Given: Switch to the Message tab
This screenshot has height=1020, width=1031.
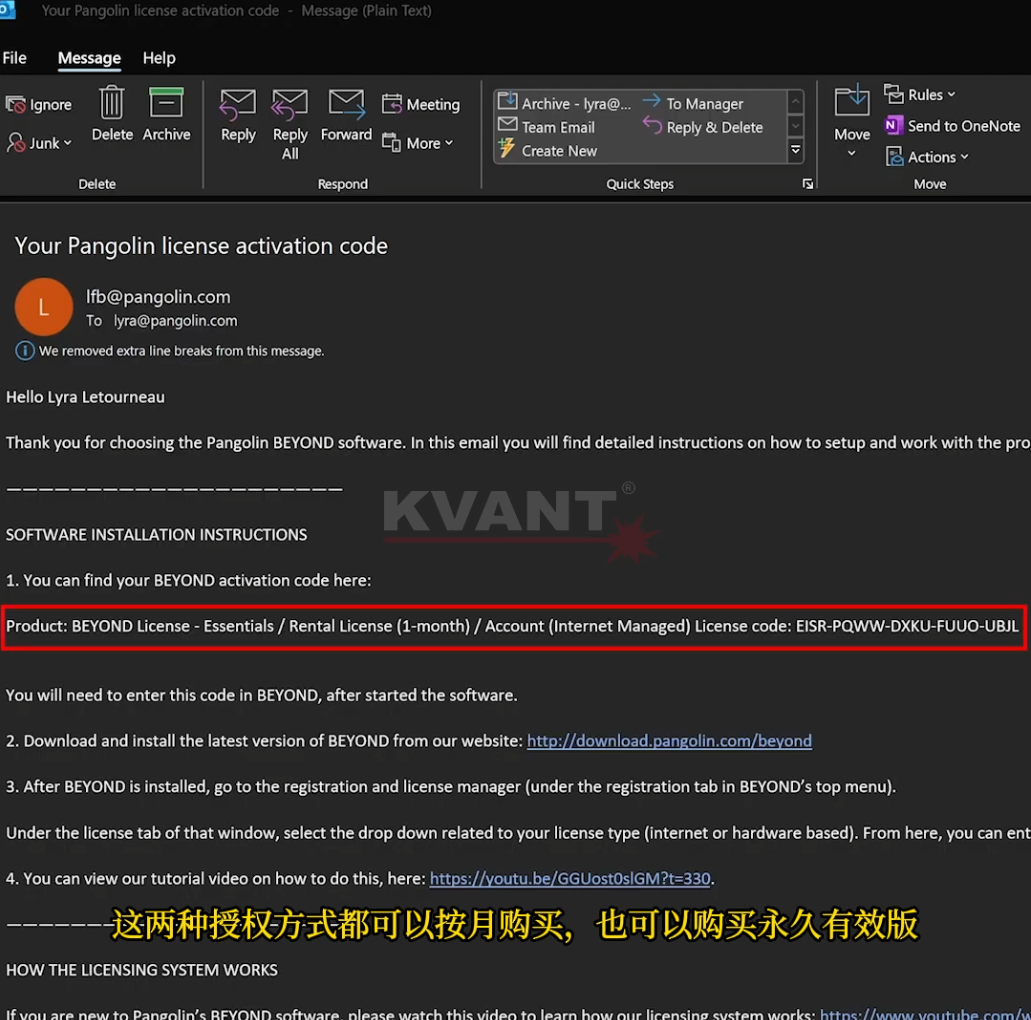Looking at the screenshot, I should 89,58.
